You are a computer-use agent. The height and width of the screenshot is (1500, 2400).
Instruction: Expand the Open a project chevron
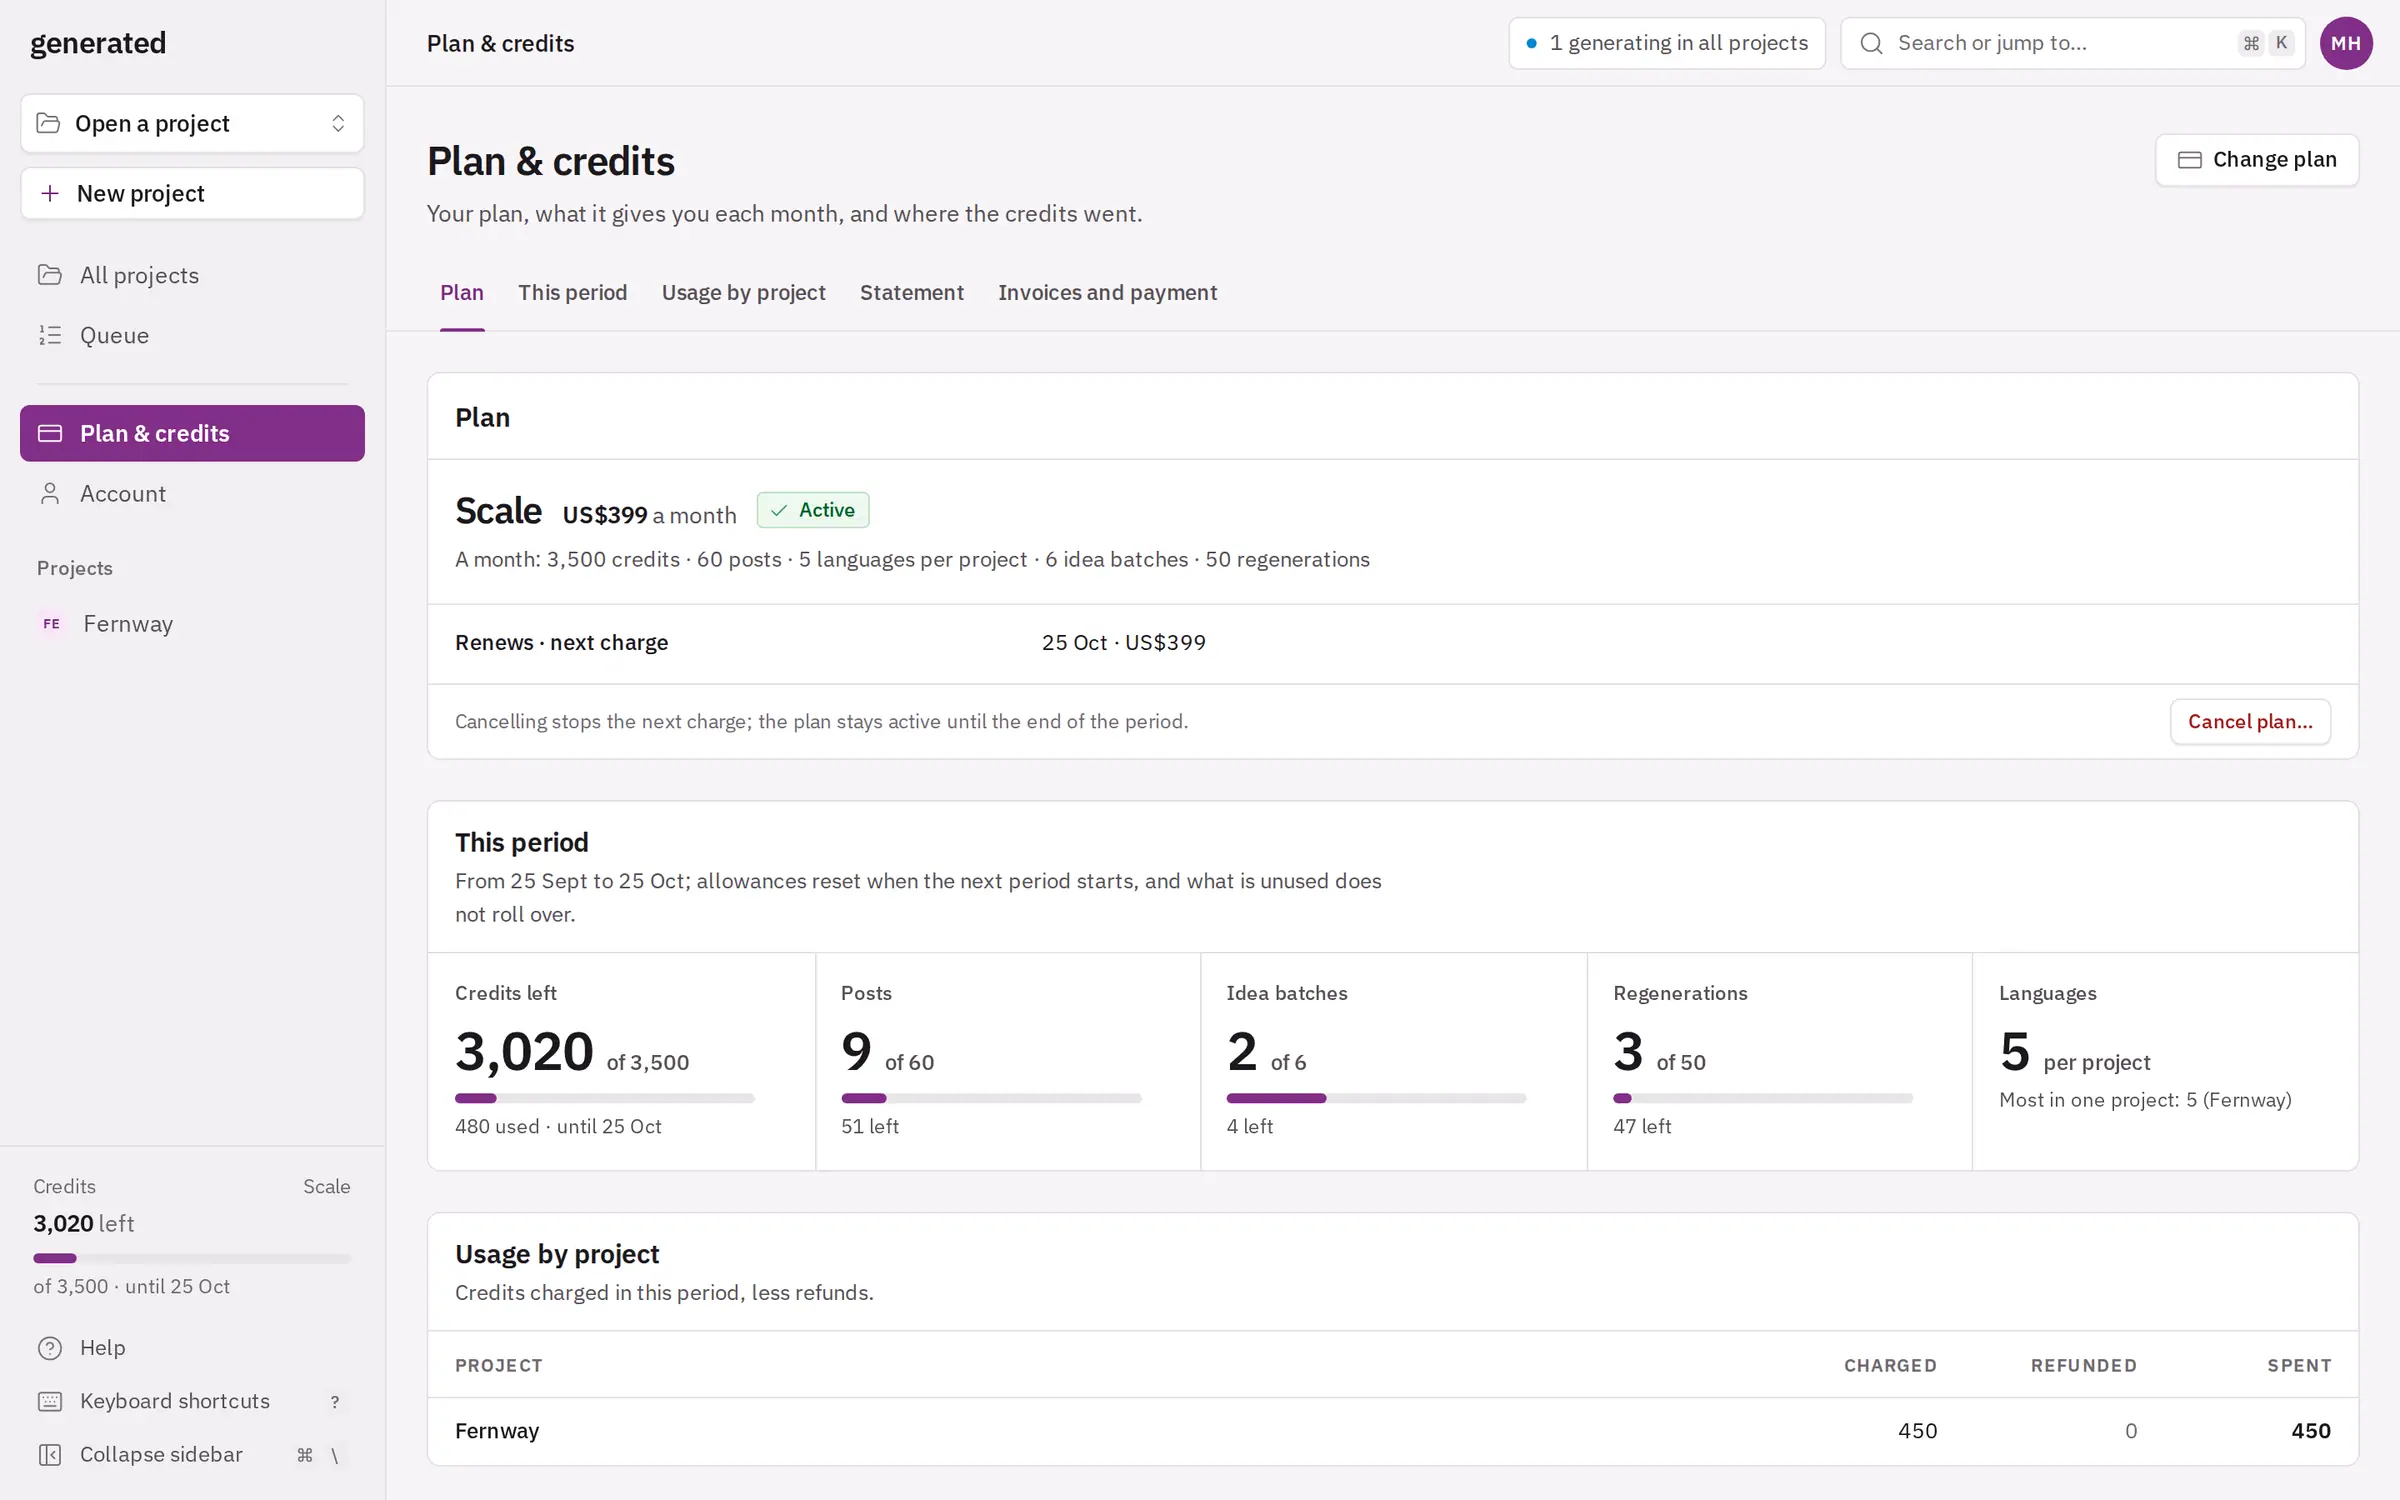tap(338, 123)
